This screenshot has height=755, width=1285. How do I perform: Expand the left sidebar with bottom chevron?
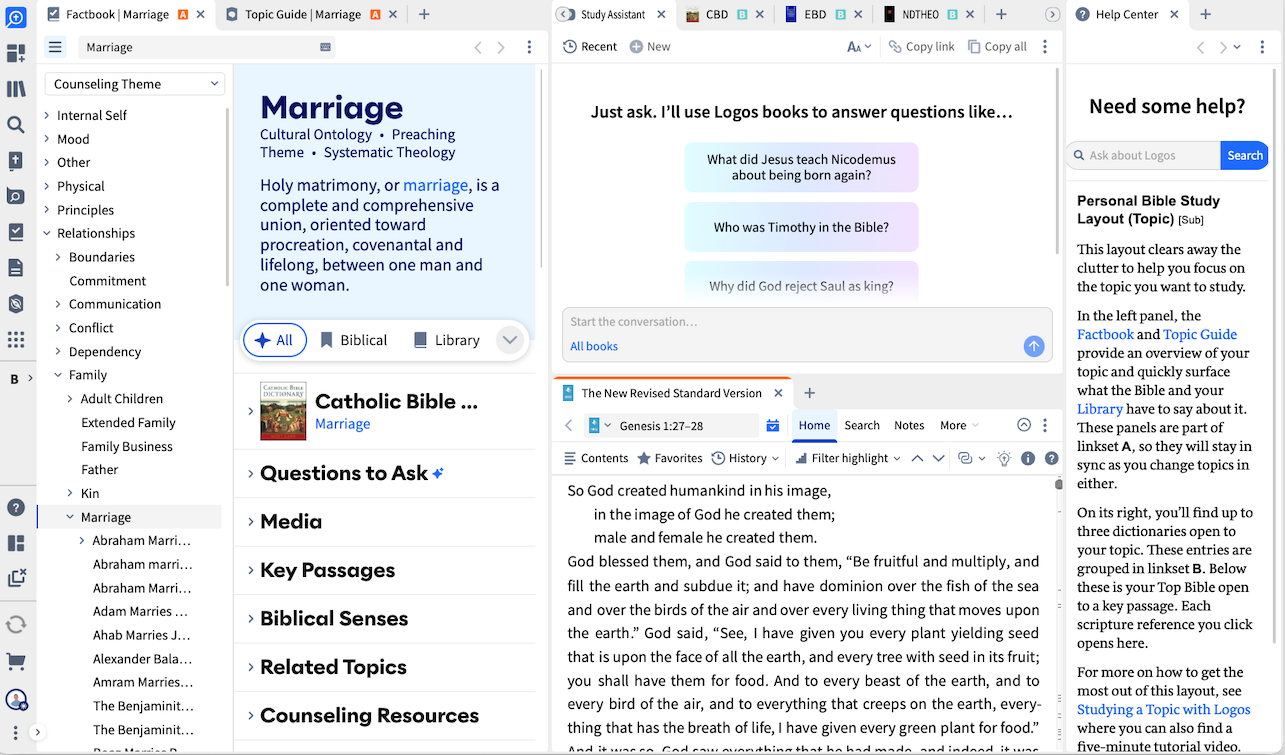click(37, 732)
